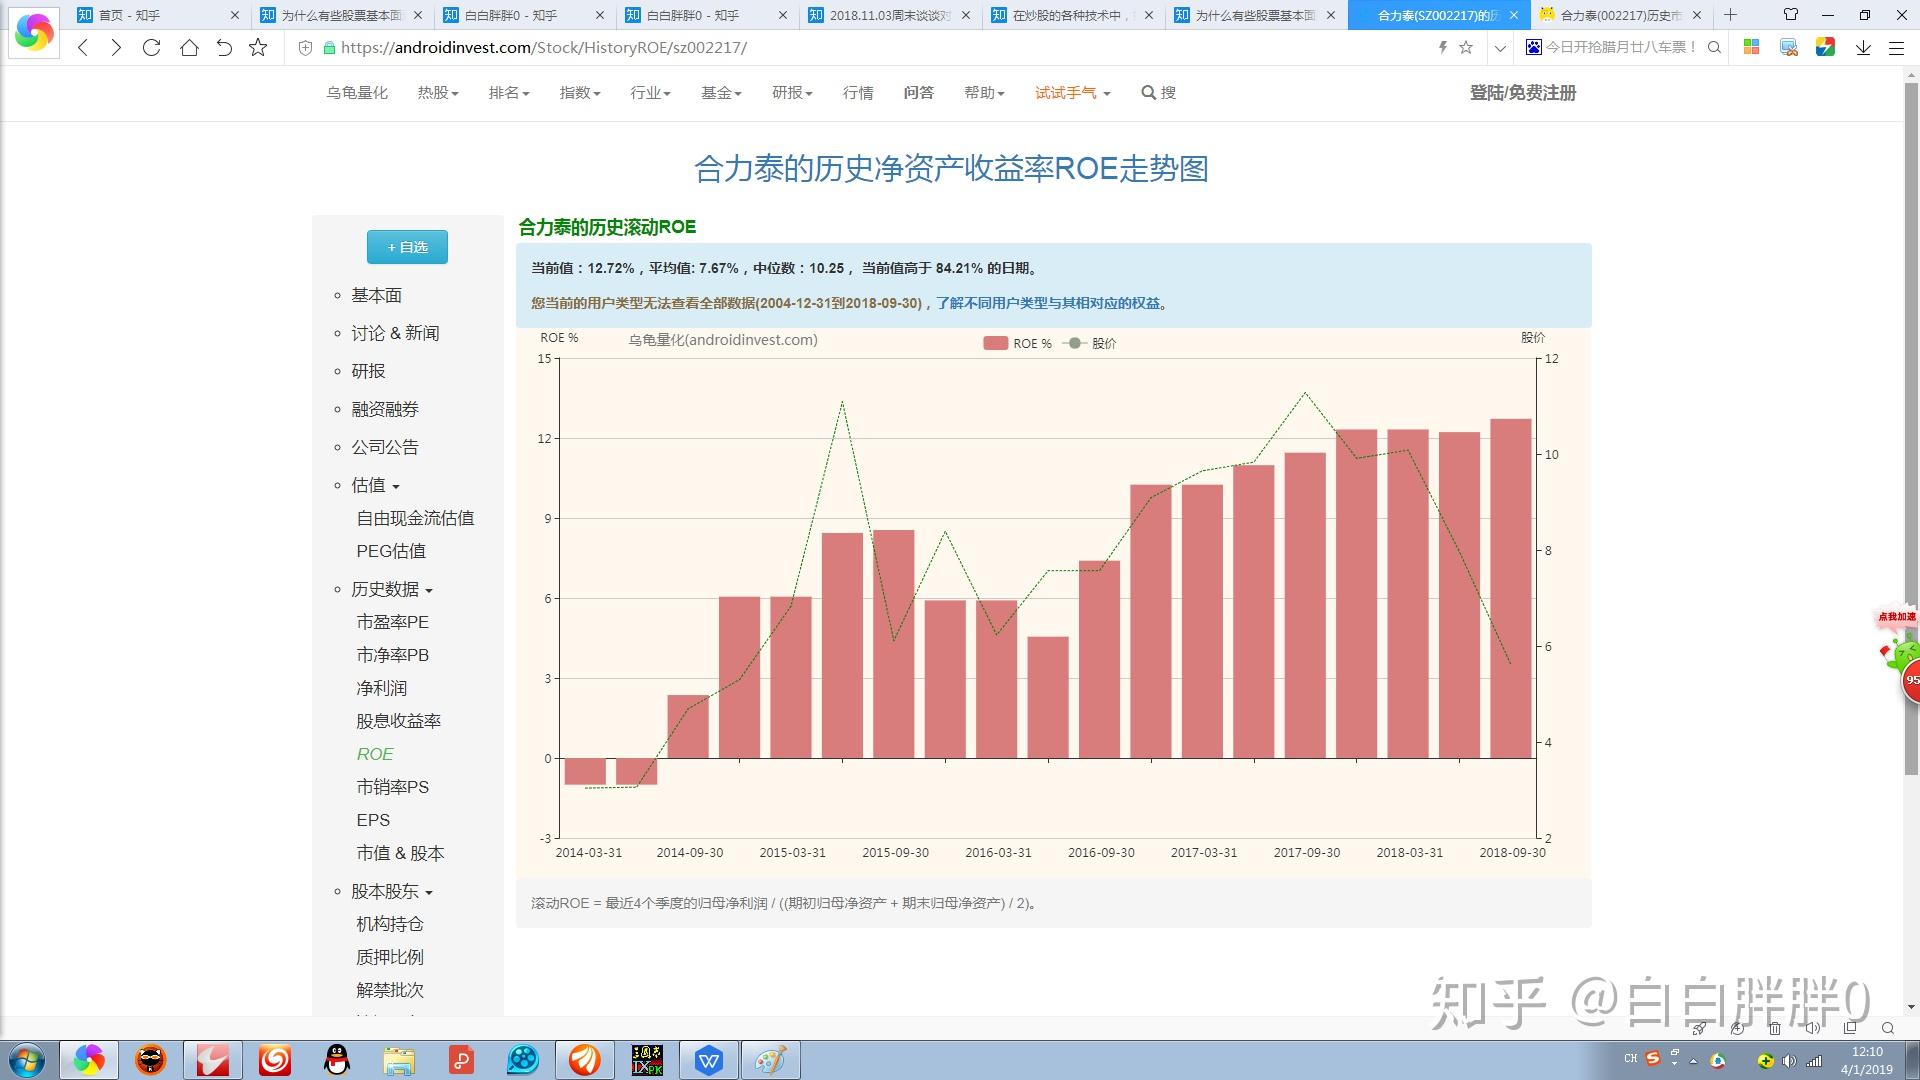
Task: Collapse the 历史数据 sidebar section
Action: point(392,589)
